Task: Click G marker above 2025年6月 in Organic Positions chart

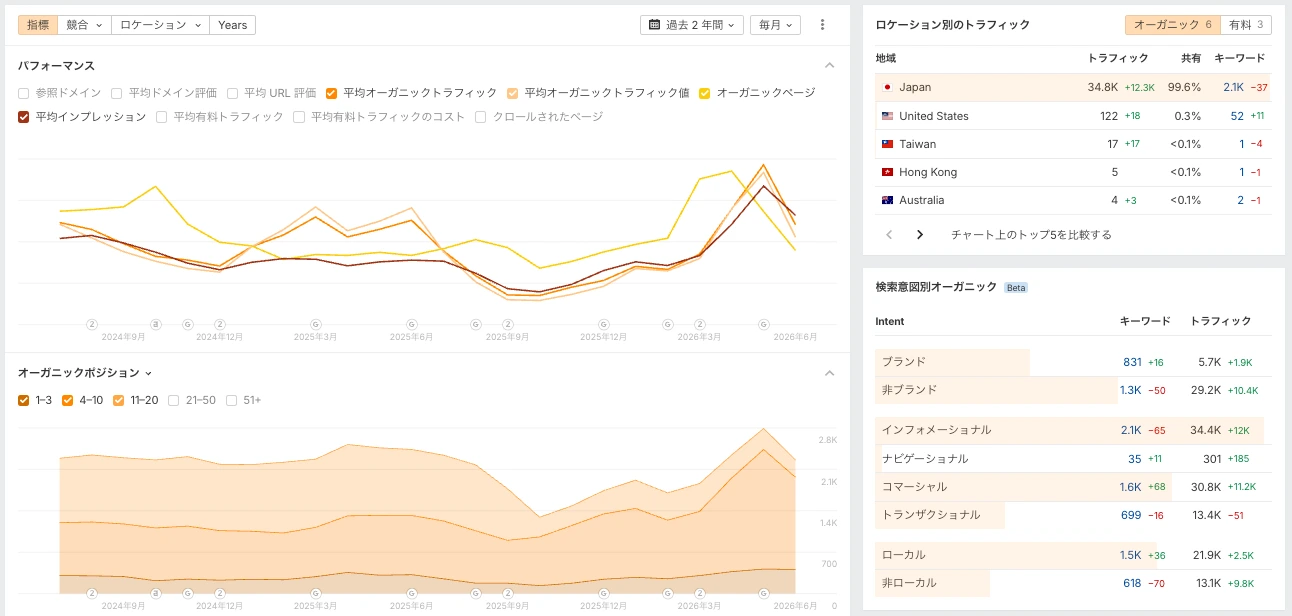Action: [412, 593]
